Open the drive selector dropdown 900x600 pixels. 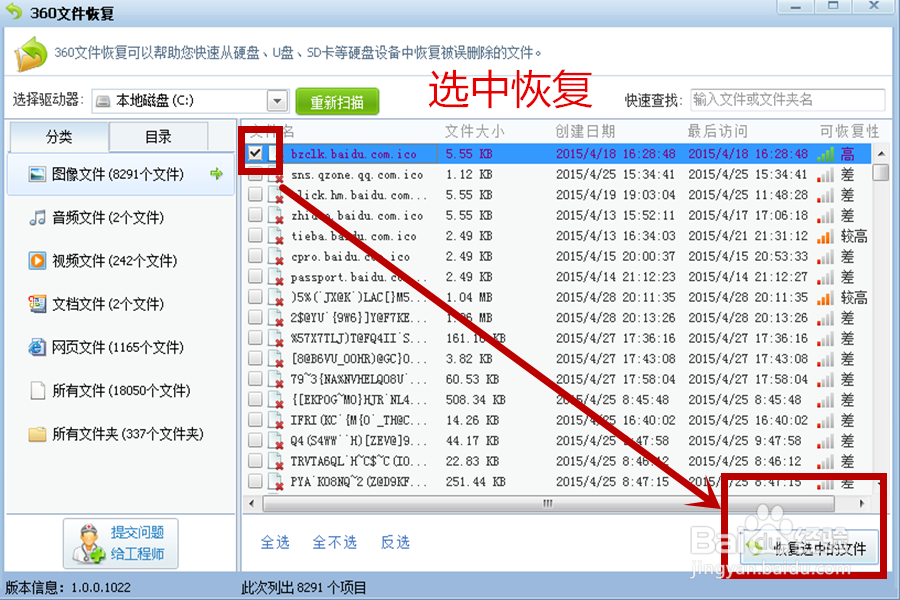[276, 100]
